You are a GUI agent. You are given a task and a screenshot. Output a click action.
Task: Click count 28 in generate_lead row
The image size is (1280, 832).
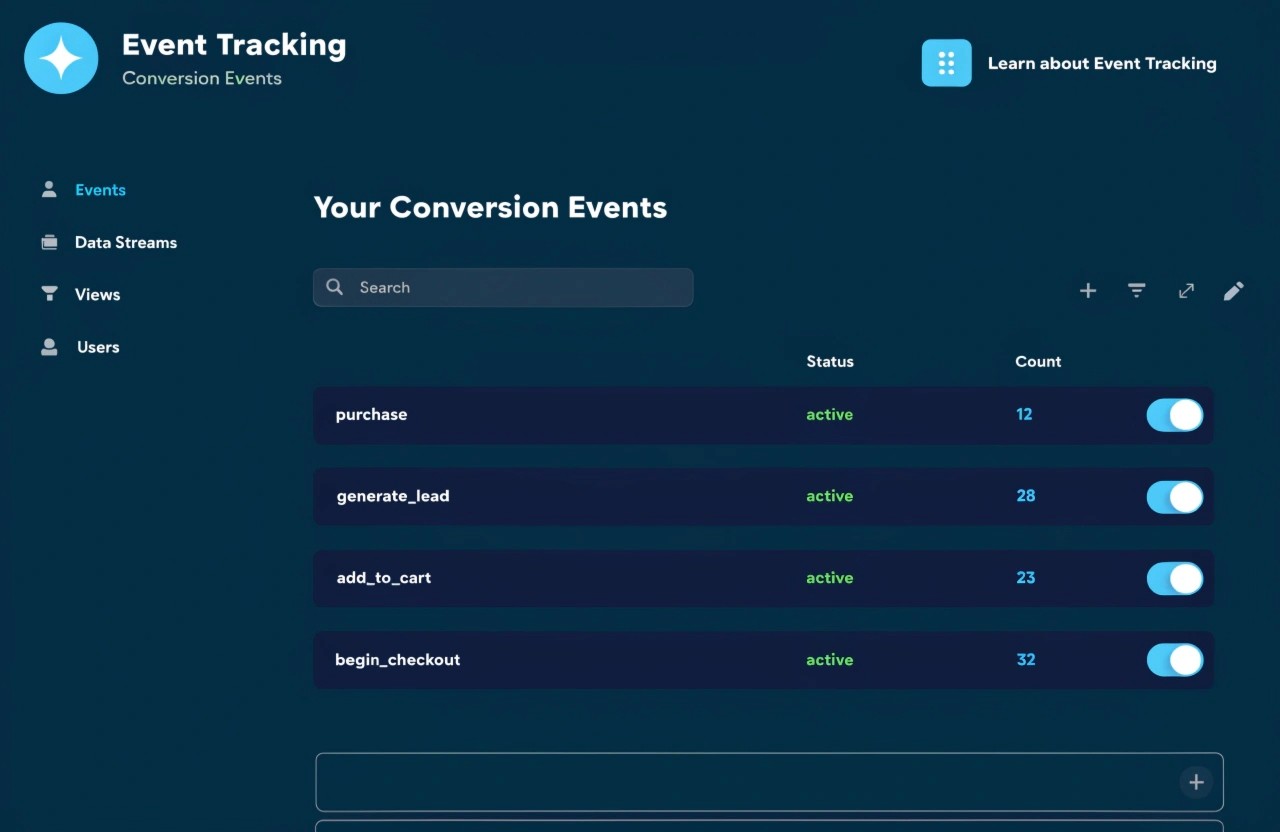pyautogui.click(x=1026, y=496)
